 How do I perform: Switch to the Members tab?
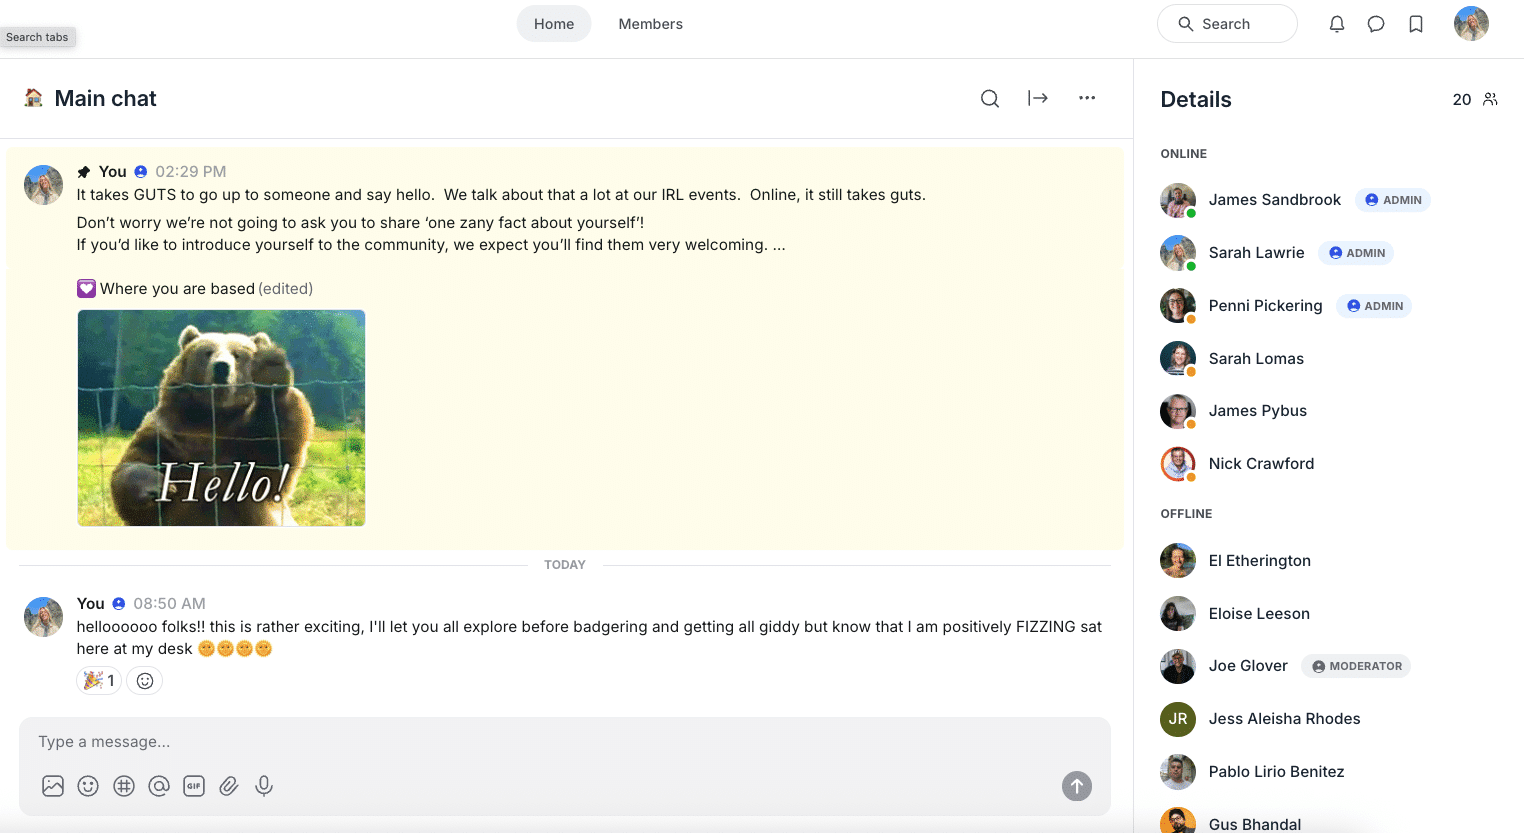click(x=651, y=24)
